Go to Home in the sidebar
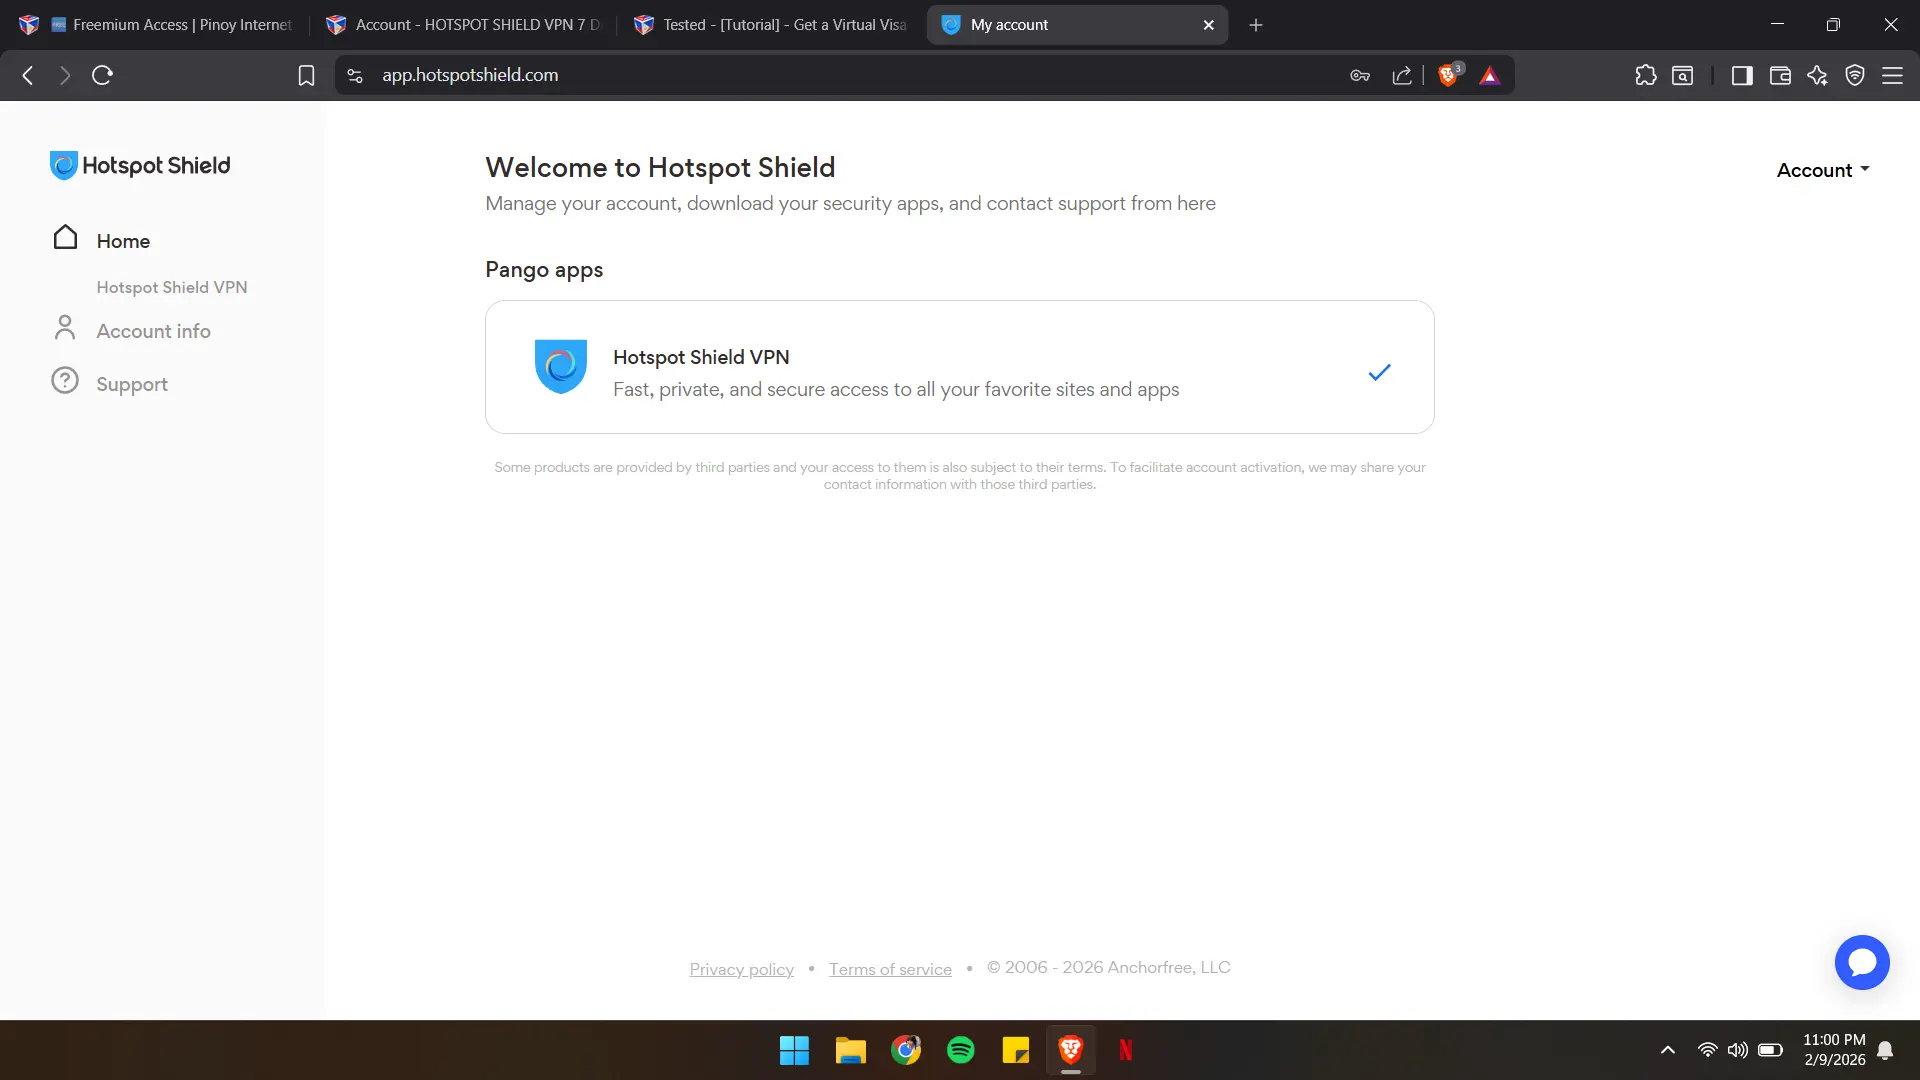 coord(123,241)
